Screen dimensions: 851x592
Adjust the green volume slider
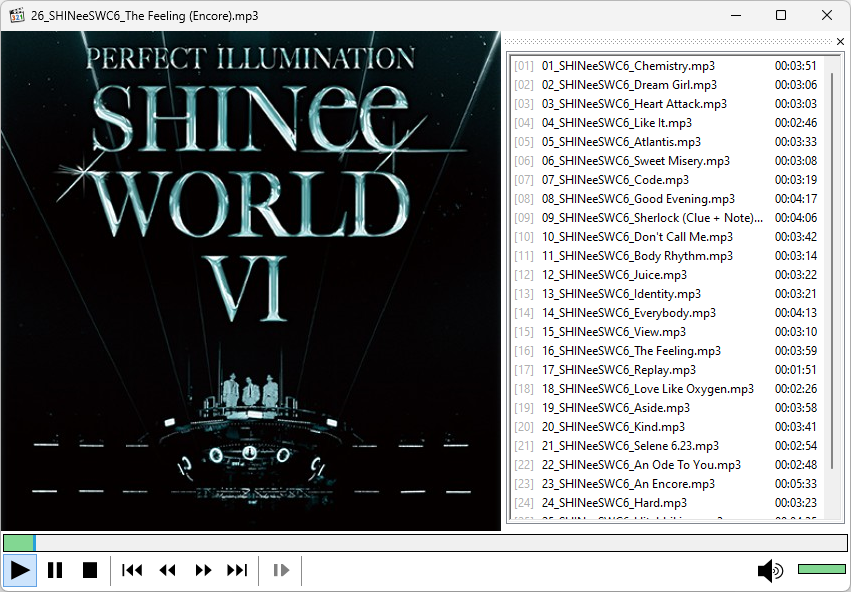822,569
